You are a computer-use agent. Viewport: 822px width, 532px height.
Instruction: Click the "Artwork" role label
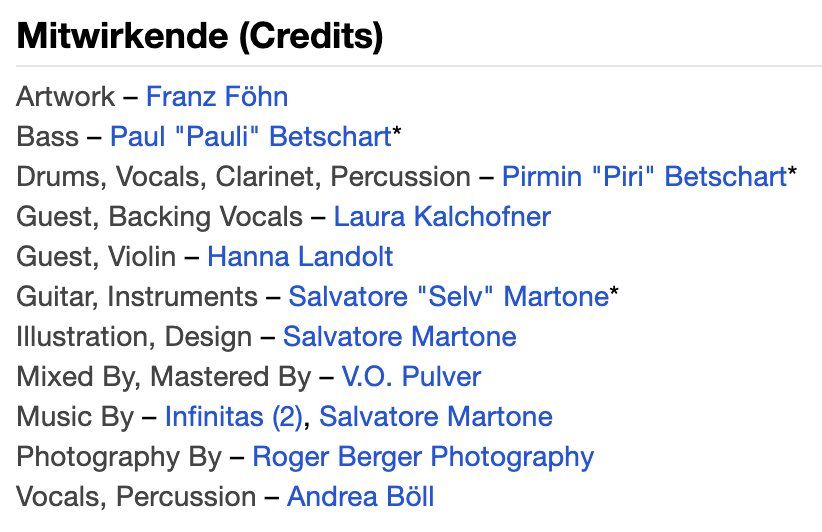(66, 96)
